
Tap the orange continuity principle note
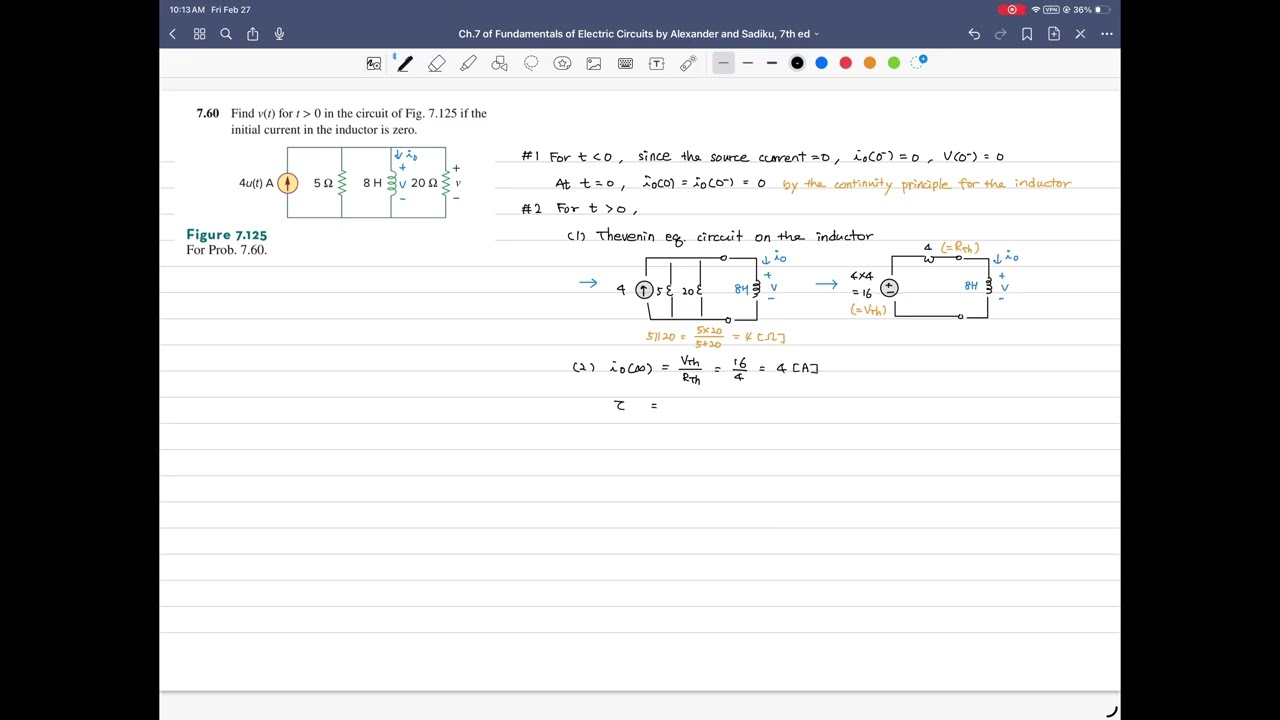[x=927, y=184]
